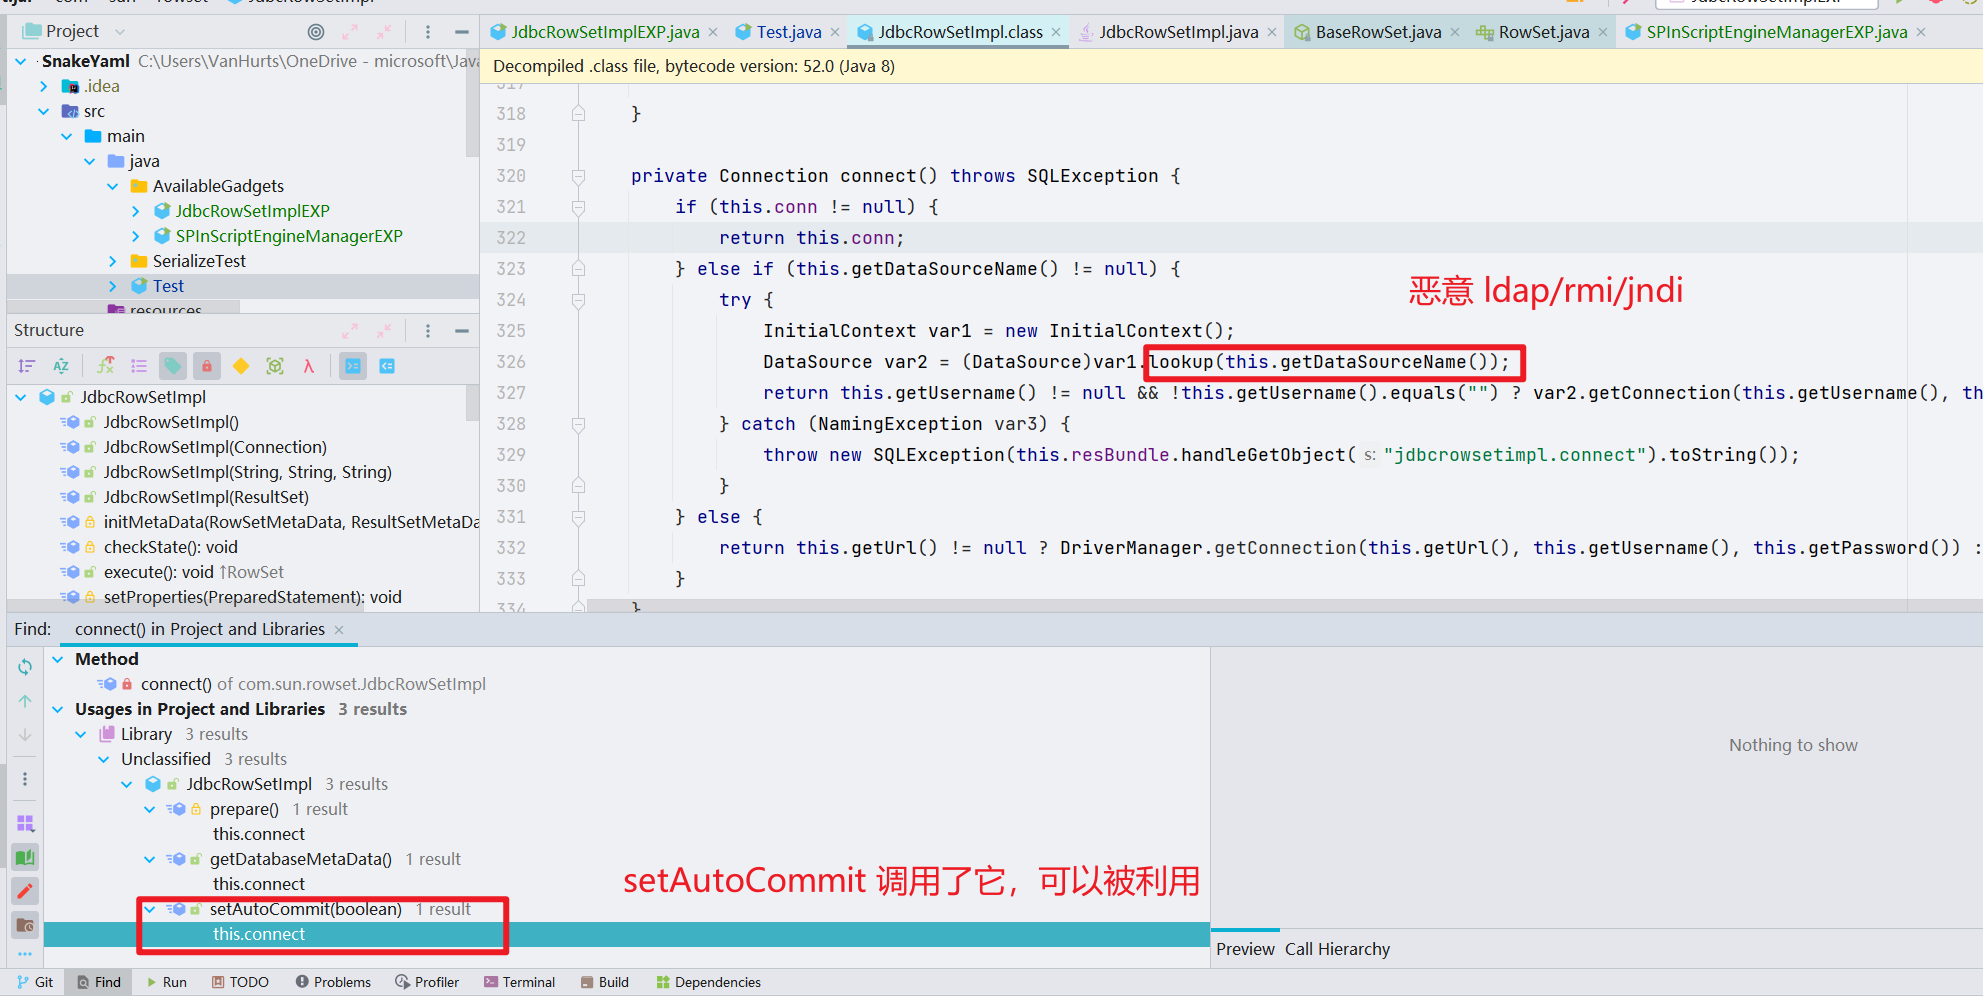This screenshot has height=996, width=1983.
Task: Collapse the JdbcRowSetImpl node in Structure panel
Action: click(20, 396)
